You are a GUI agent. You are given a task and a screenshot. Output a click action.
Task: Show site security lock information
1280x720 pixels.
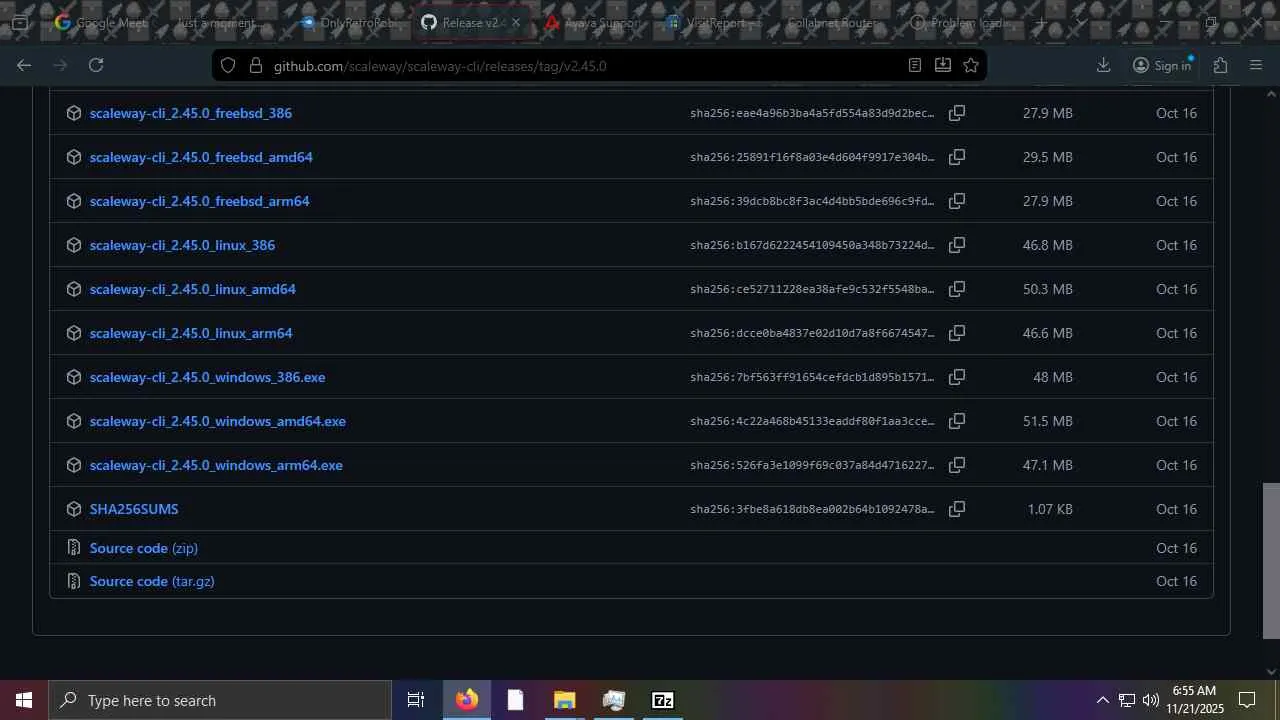(256, 65)
